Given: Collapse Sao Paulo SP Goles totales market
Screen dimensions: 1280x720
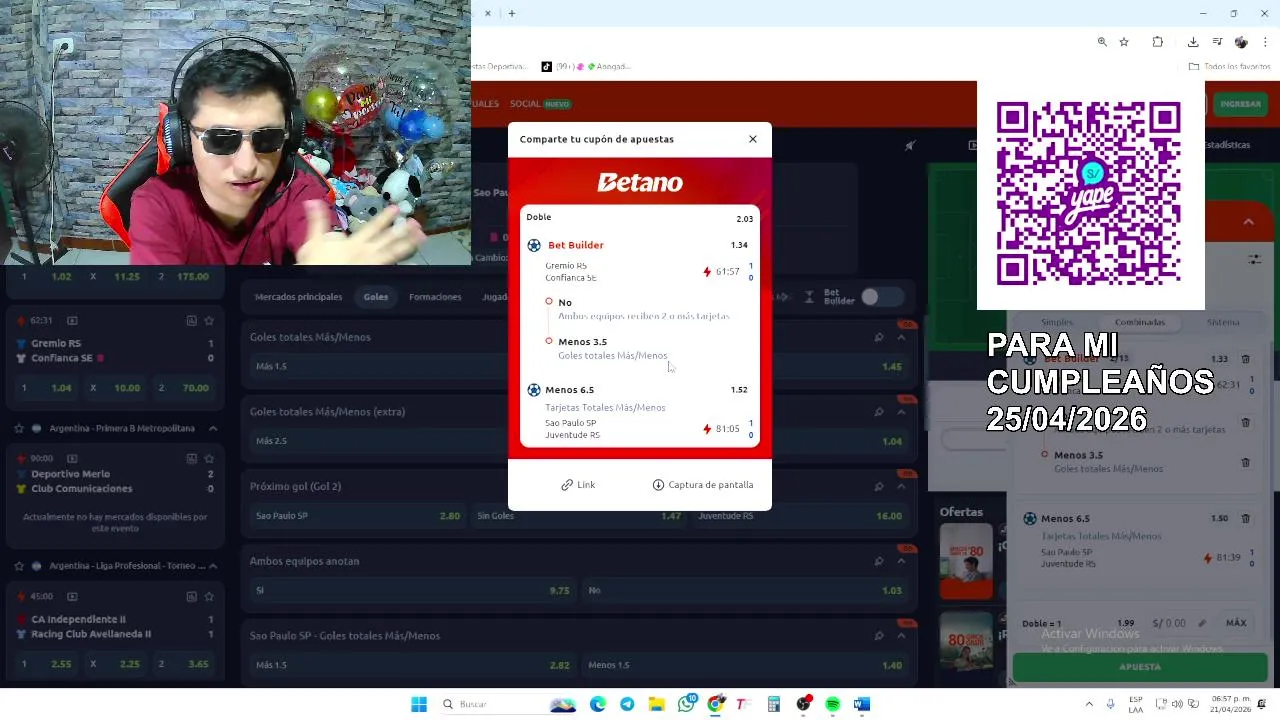Looking at the screenshot, I should [x=901, y=636].
